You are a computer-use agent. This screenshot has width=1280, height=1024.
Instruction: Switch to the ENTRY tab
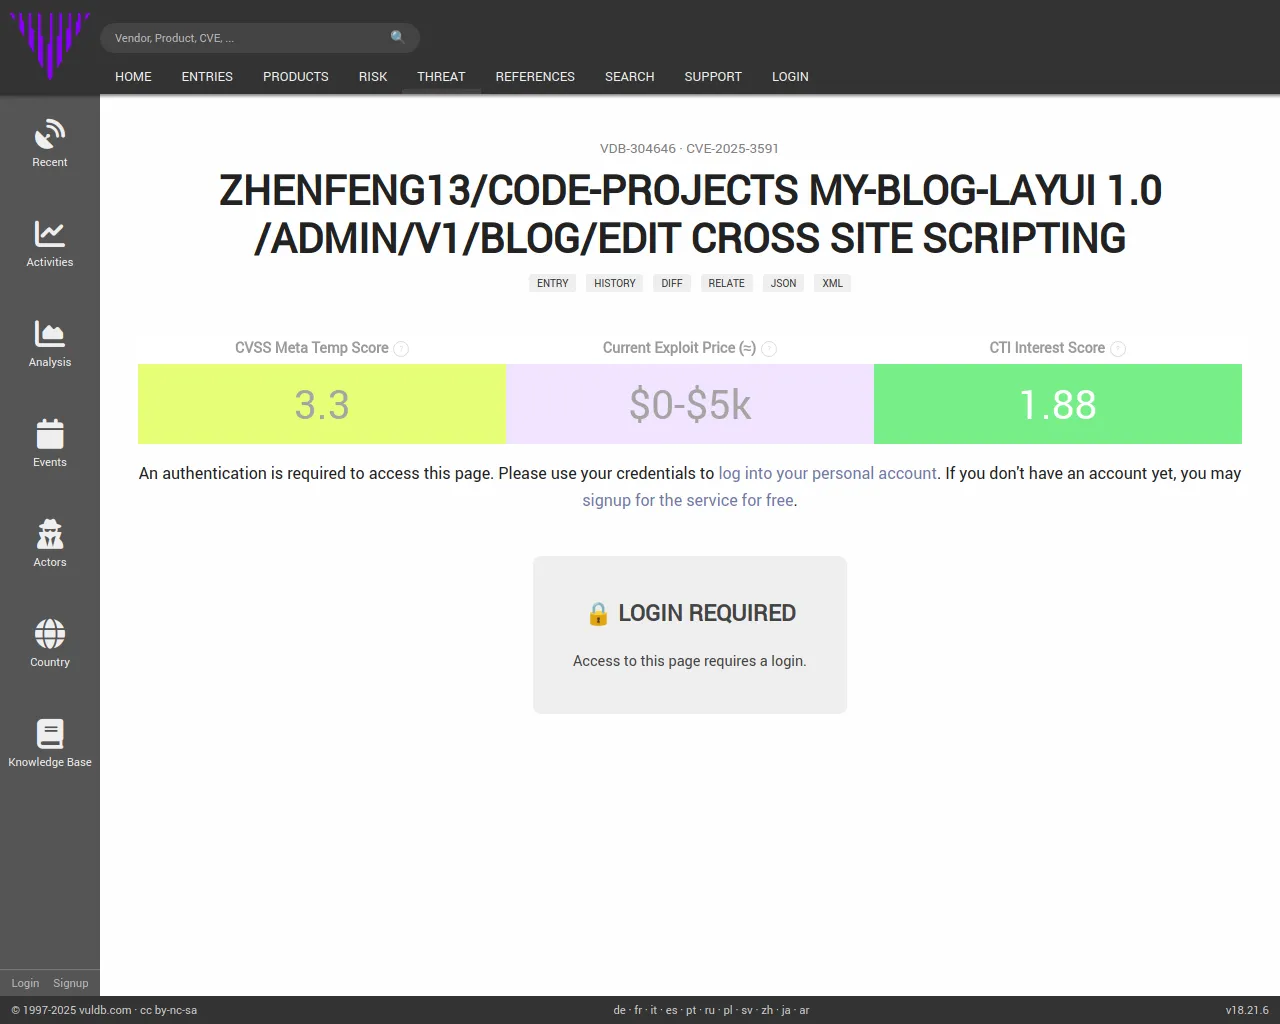click(x=552, y=283)
